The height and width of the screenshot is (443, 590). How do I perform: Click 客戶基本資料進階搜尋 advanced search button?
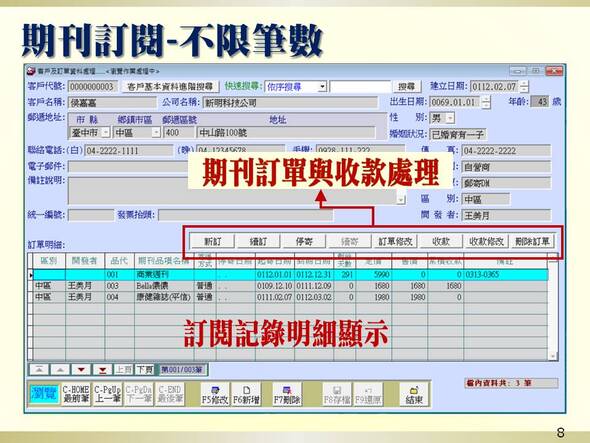[170, 87]
